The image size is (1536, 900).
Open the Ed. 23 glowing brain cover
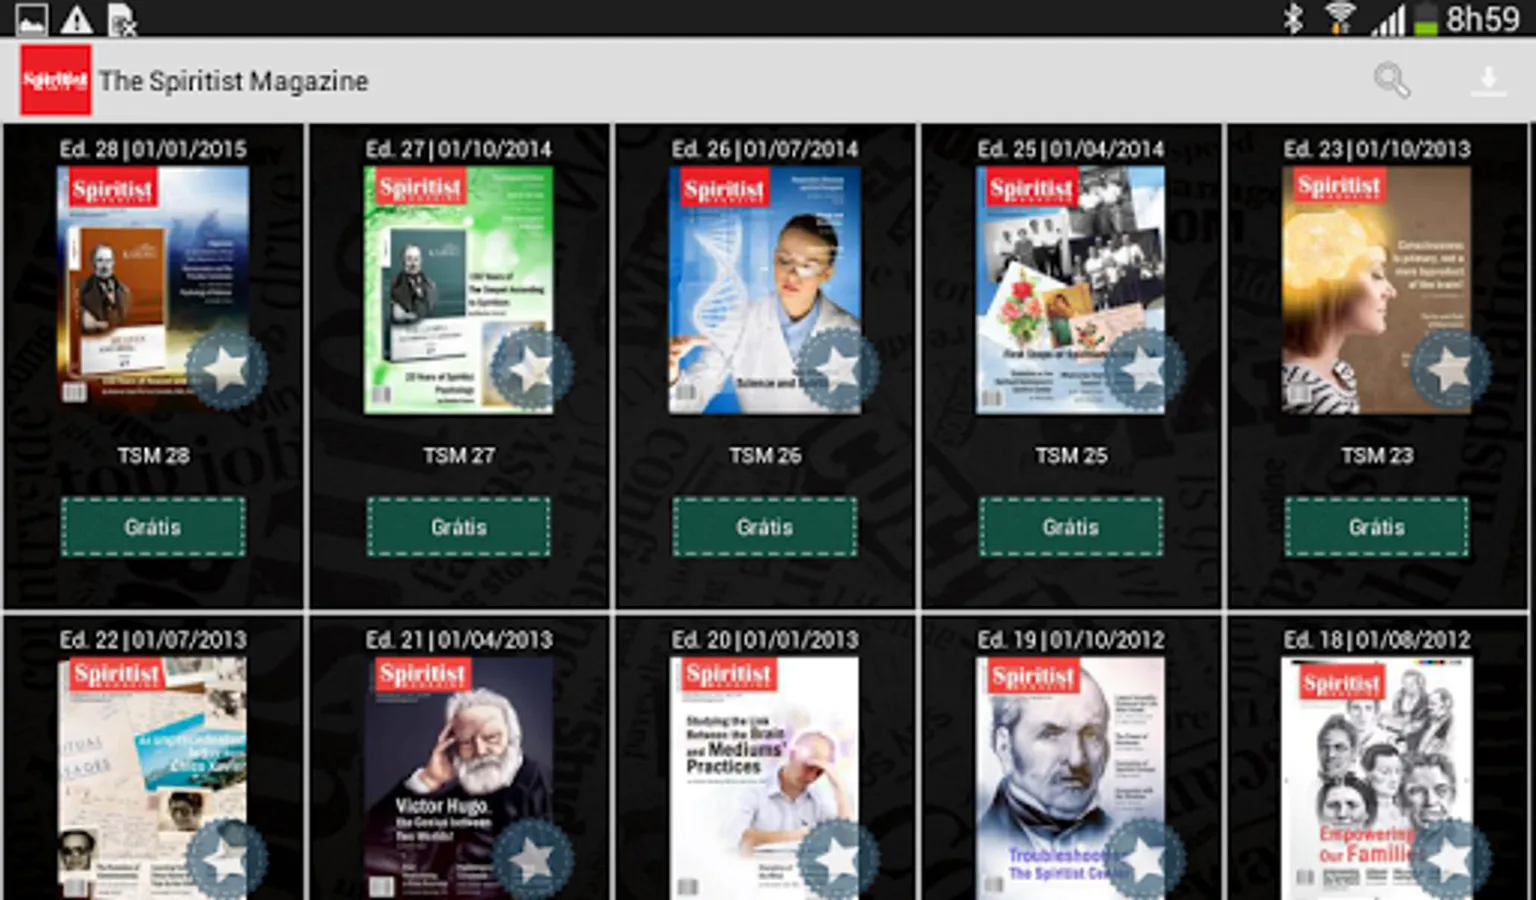[x=1377, y=290]
